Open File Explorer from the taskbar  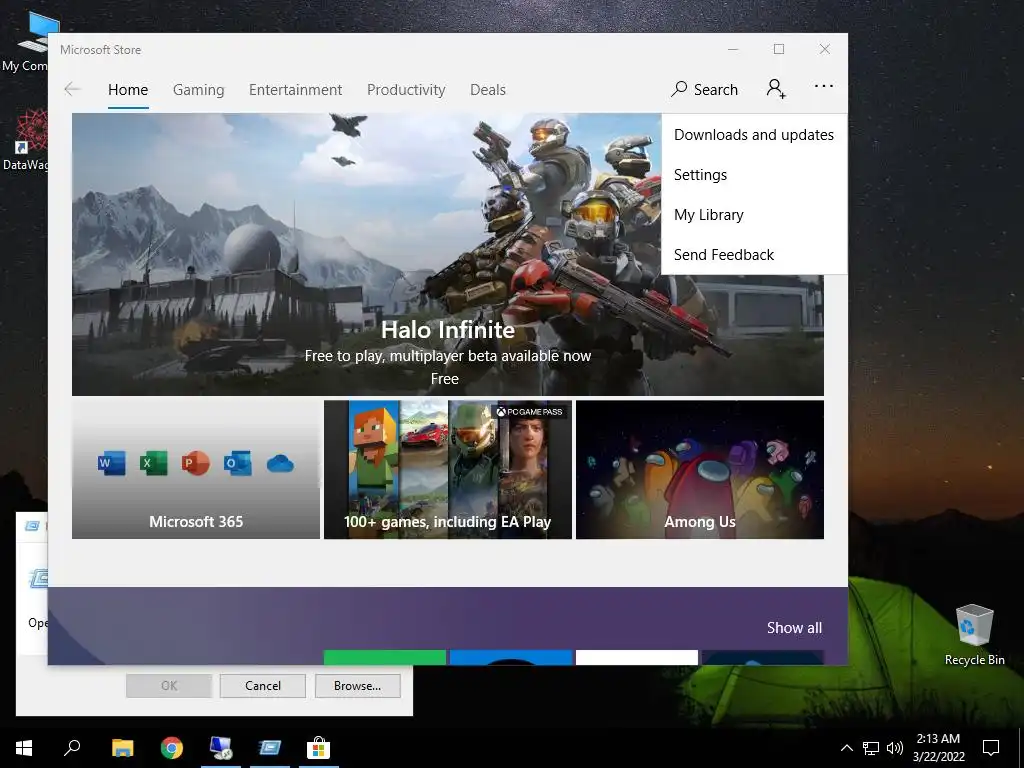pos(122,748)
